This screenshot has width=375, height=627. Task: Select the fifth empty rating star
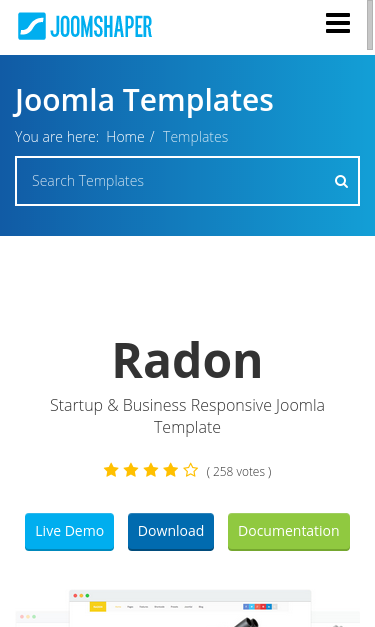point(191,470)
